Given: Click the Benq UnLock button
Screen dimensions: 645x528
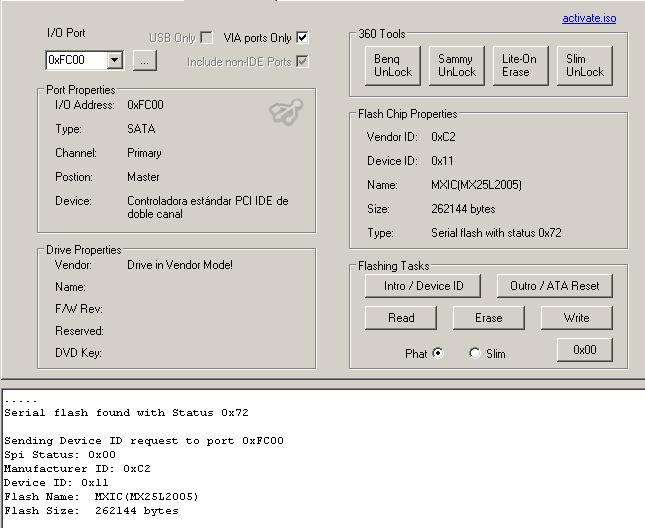Looking at the screenshot, I should 393,66.
